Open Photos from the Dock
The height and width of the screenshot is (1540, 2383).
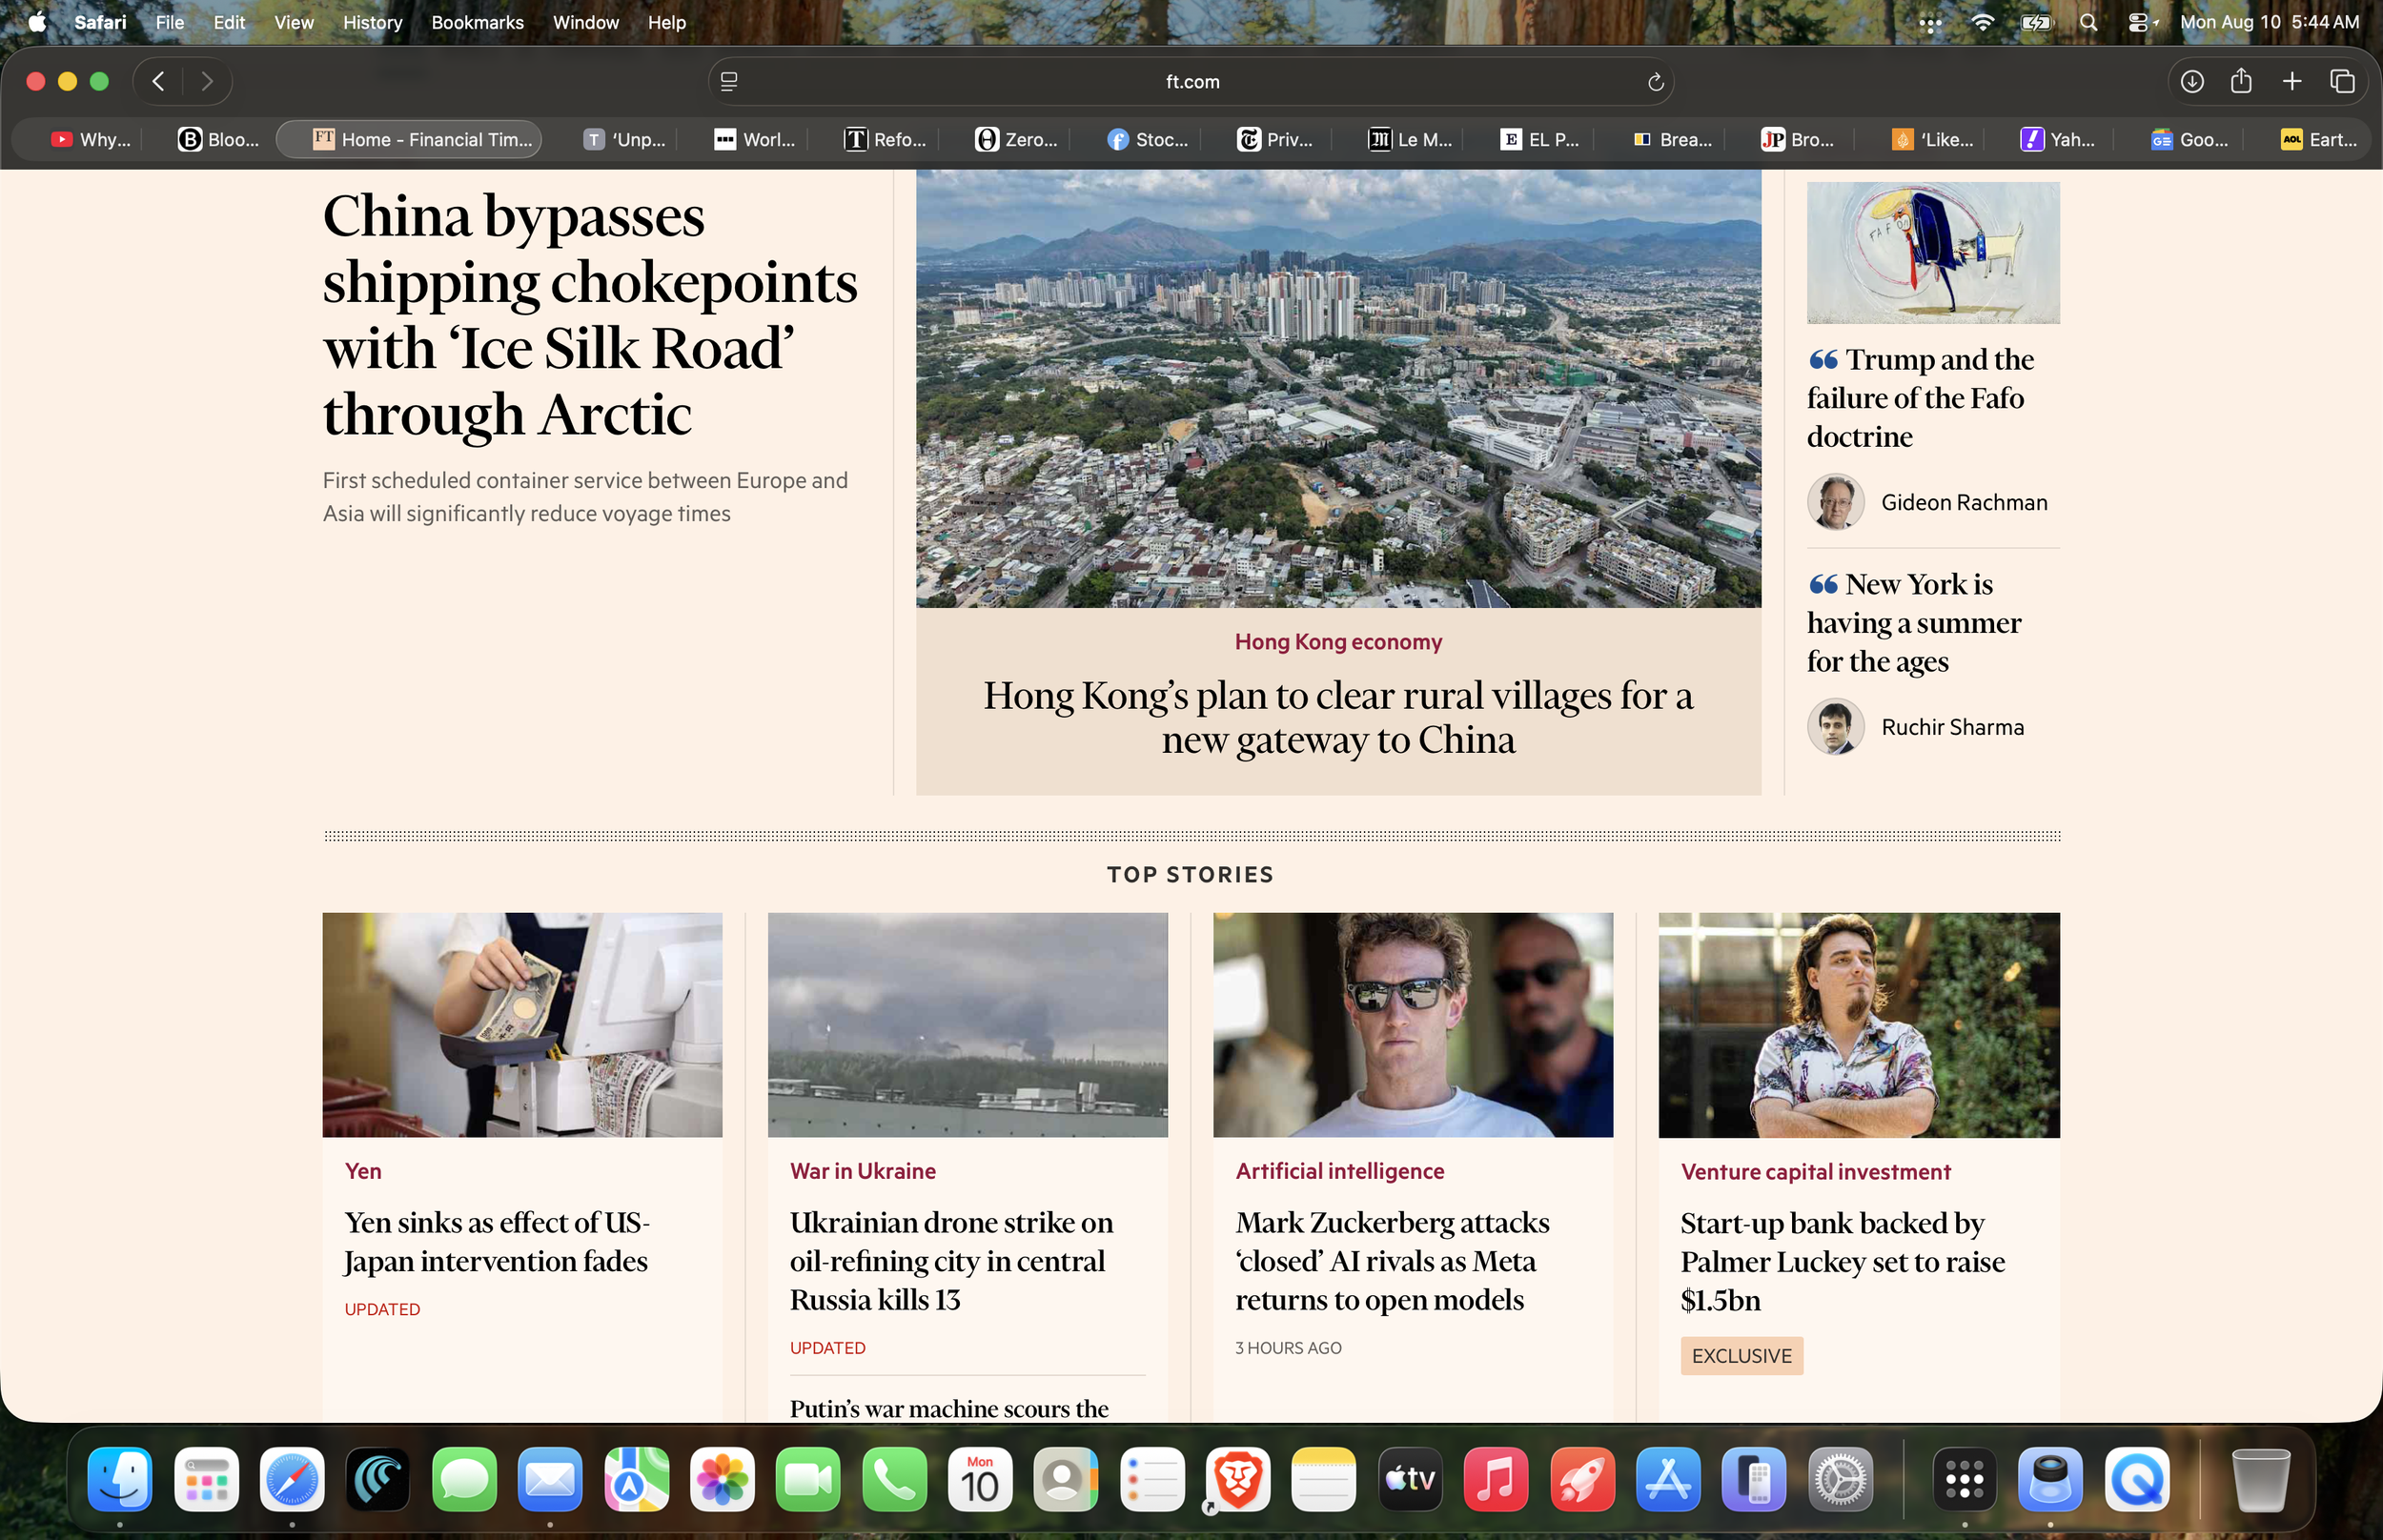point(722,1478)
